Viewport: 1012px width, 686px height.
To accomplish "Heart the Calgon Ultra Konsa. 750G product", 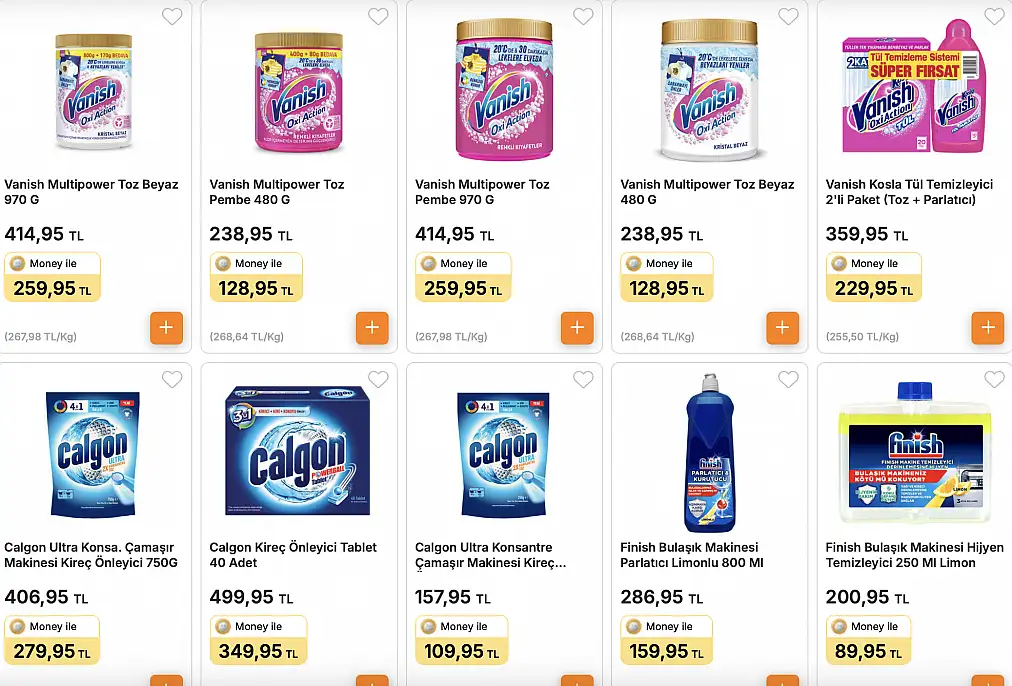I will click(x=172, y=379).
